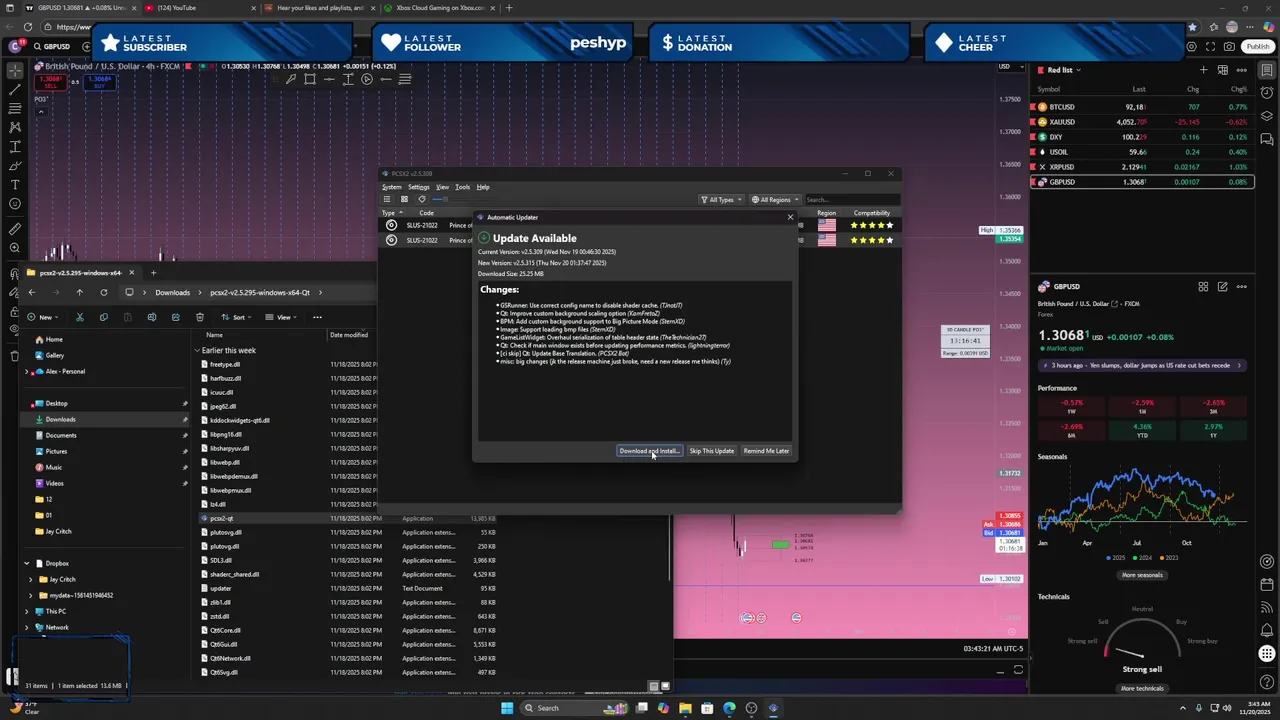This screenshot has height=720, width=1280.
Task: Select Pictures in Explorer sidebar
Action: click(x=57, y=451)
